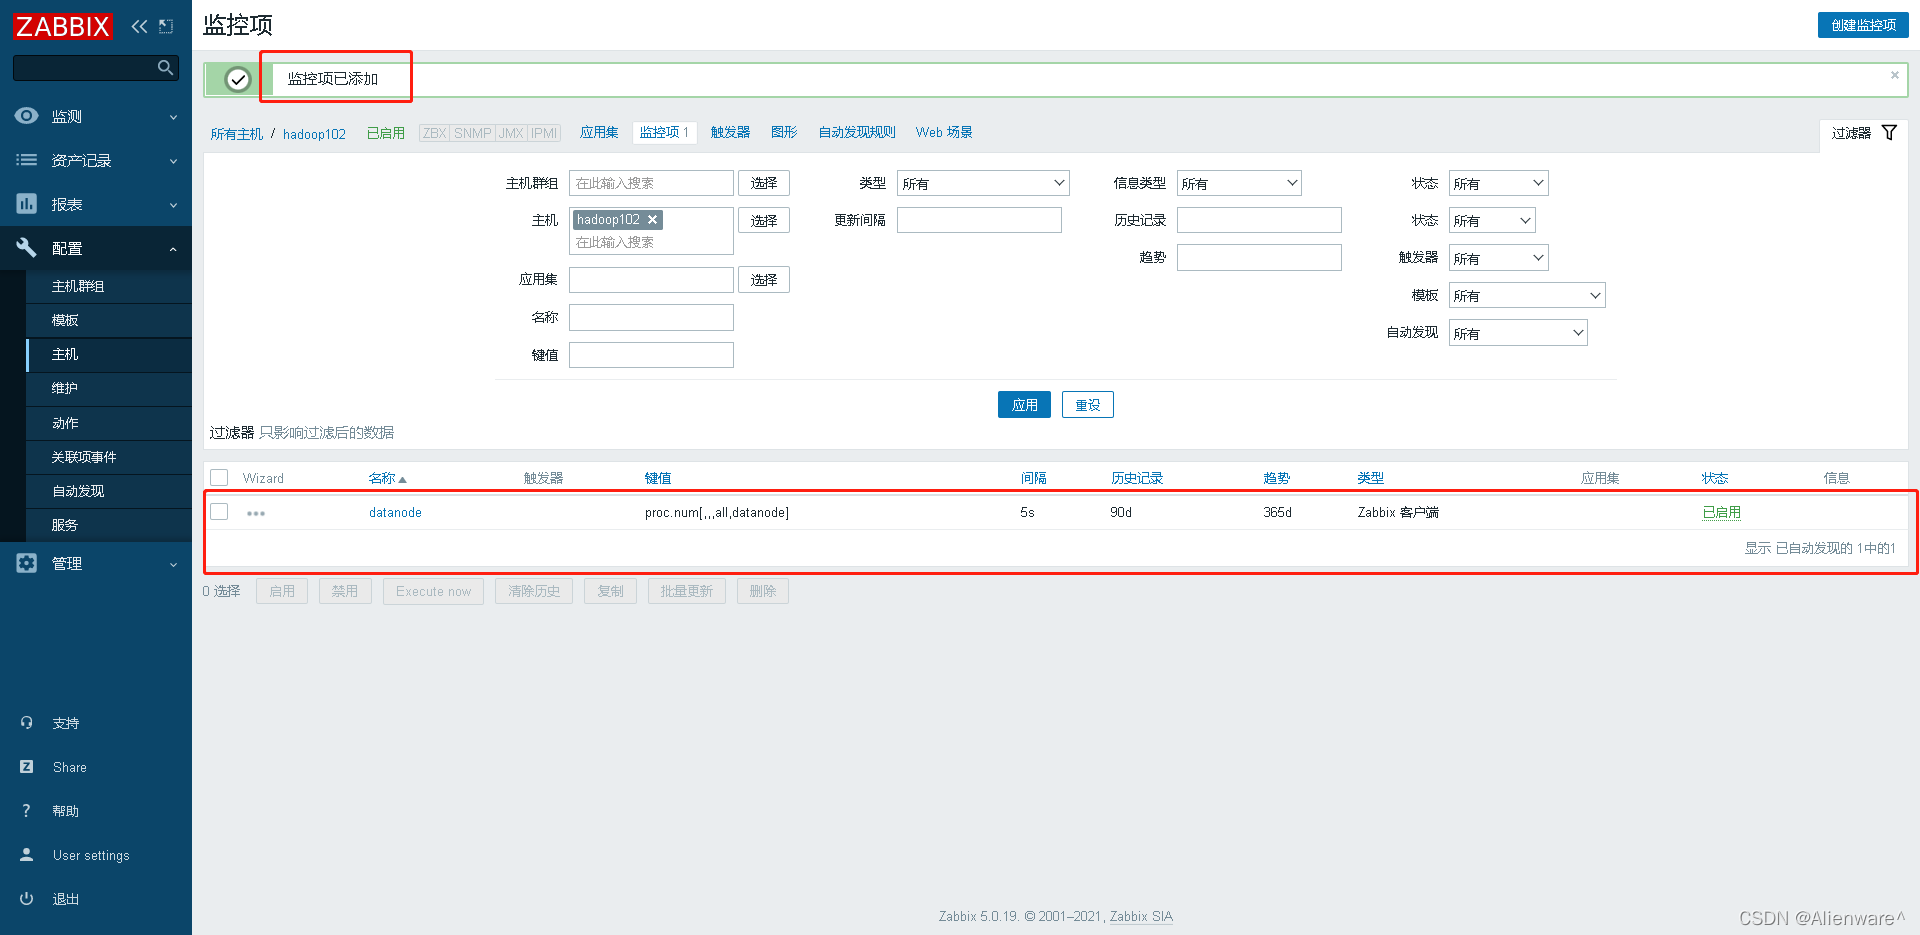
Task: Tick the checkbox for datanode row
Action: click(219, 512)
